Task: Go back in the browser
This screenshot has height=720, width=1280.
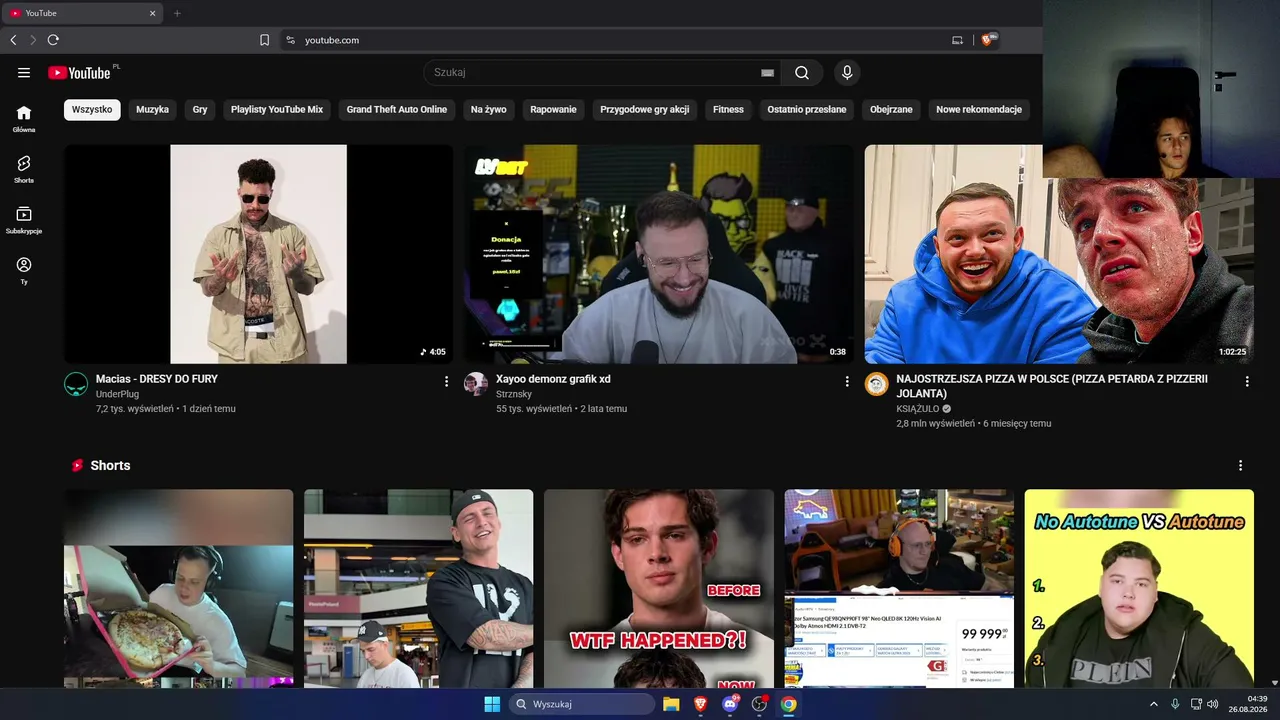Action: tap(13, 40)
